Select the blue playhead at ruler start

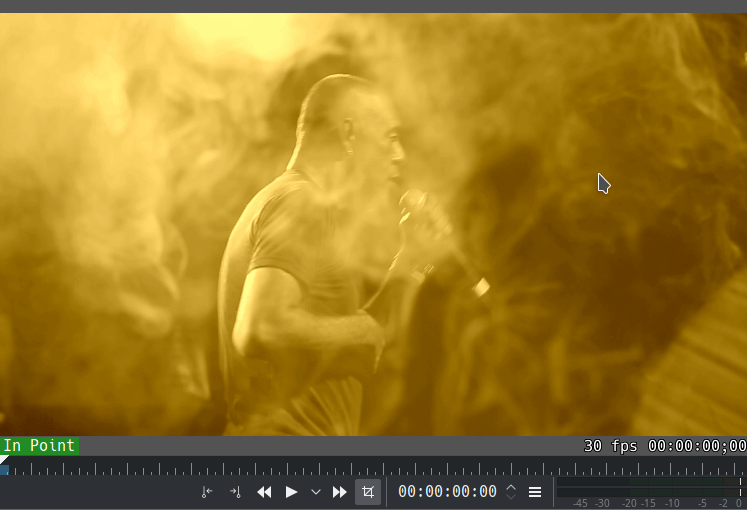[x=4, y=468]
